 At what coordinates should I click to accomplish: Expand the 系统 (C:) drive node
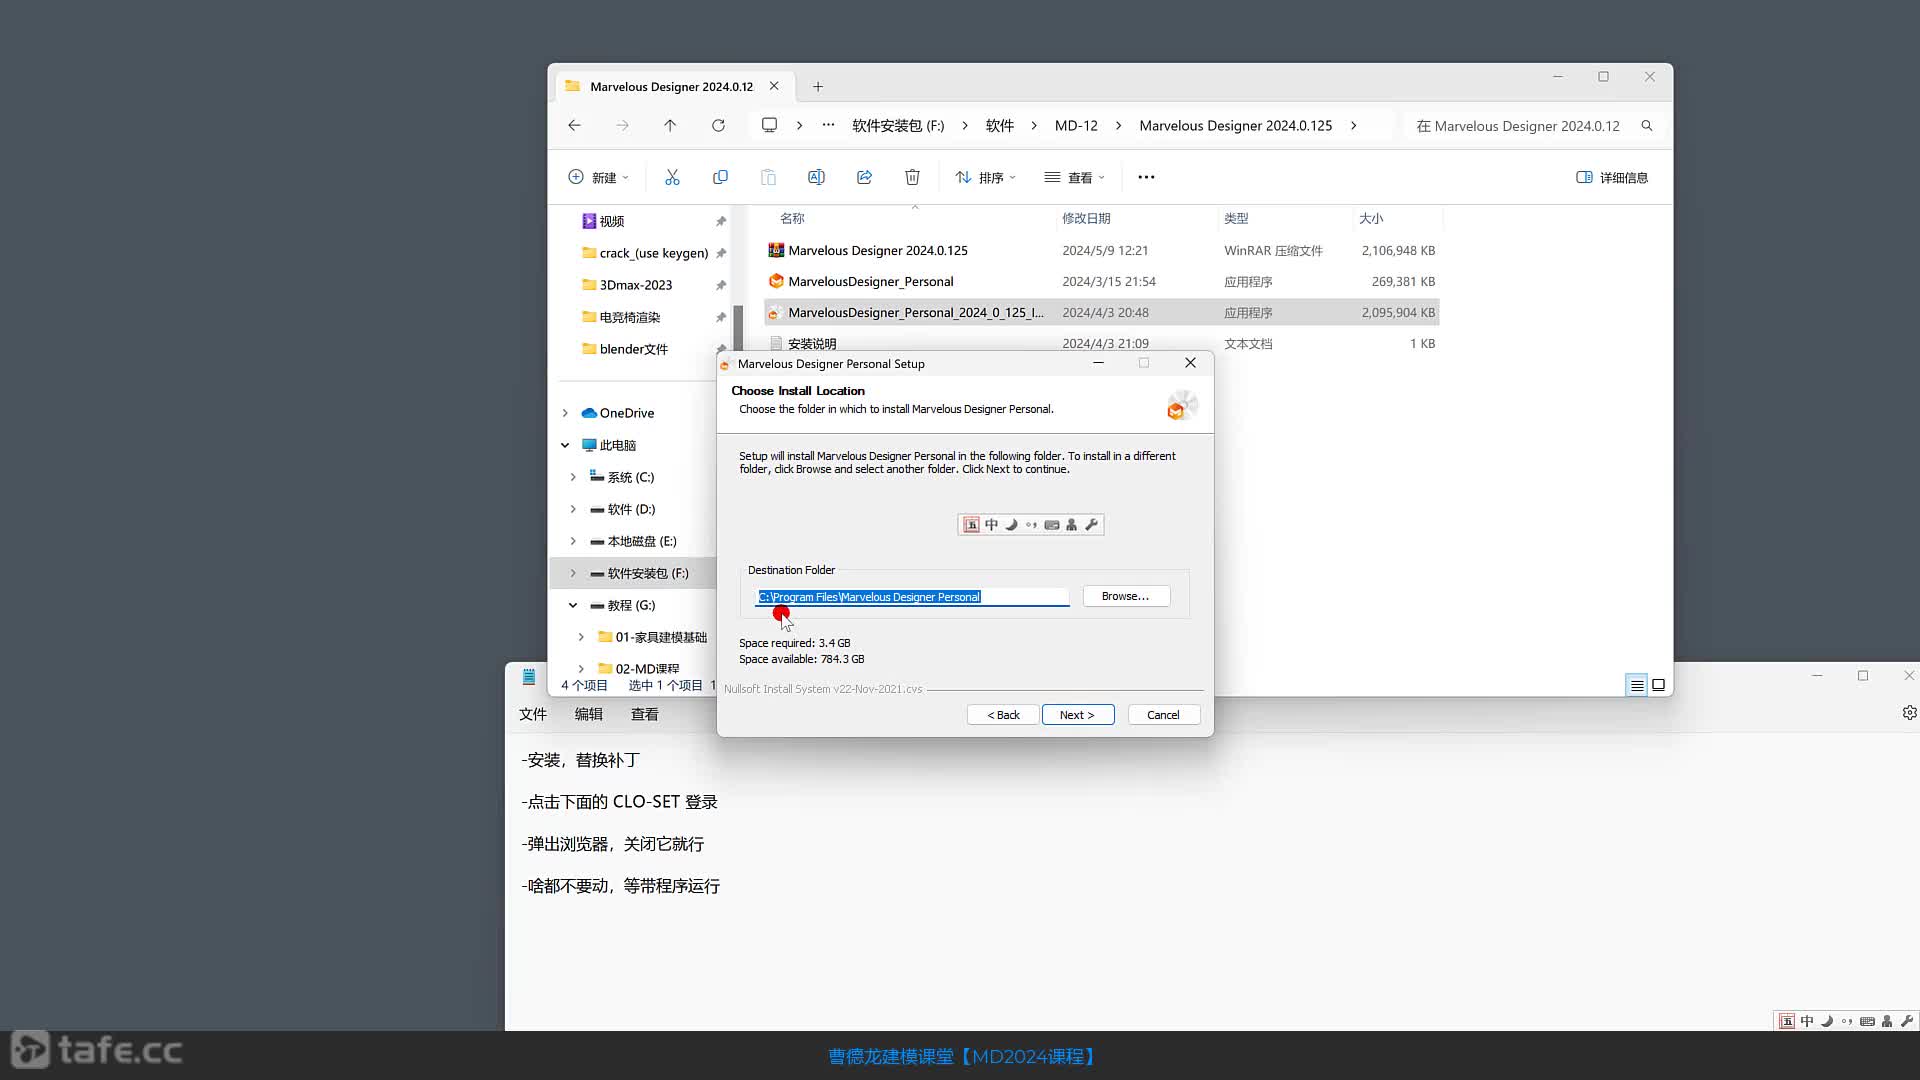point(573,477)
